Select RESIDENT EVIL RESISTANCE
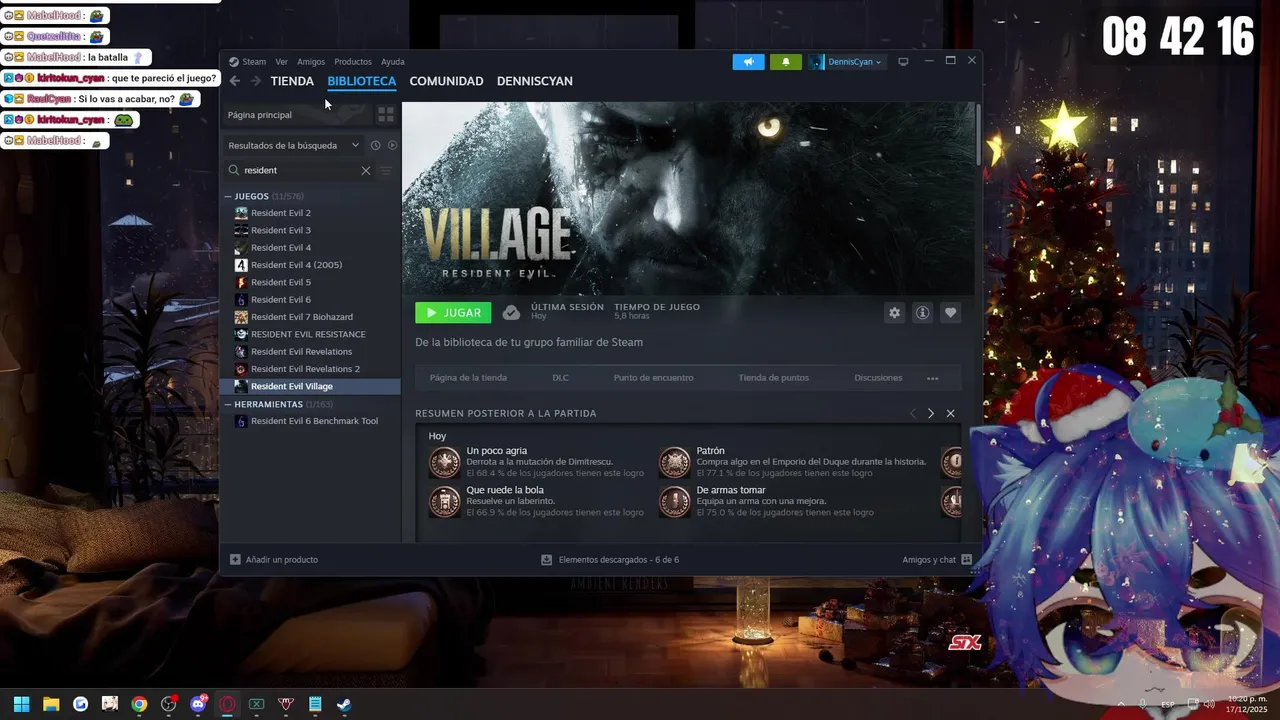The width and height of the screenshot is (1280, 720). point(310,334)
